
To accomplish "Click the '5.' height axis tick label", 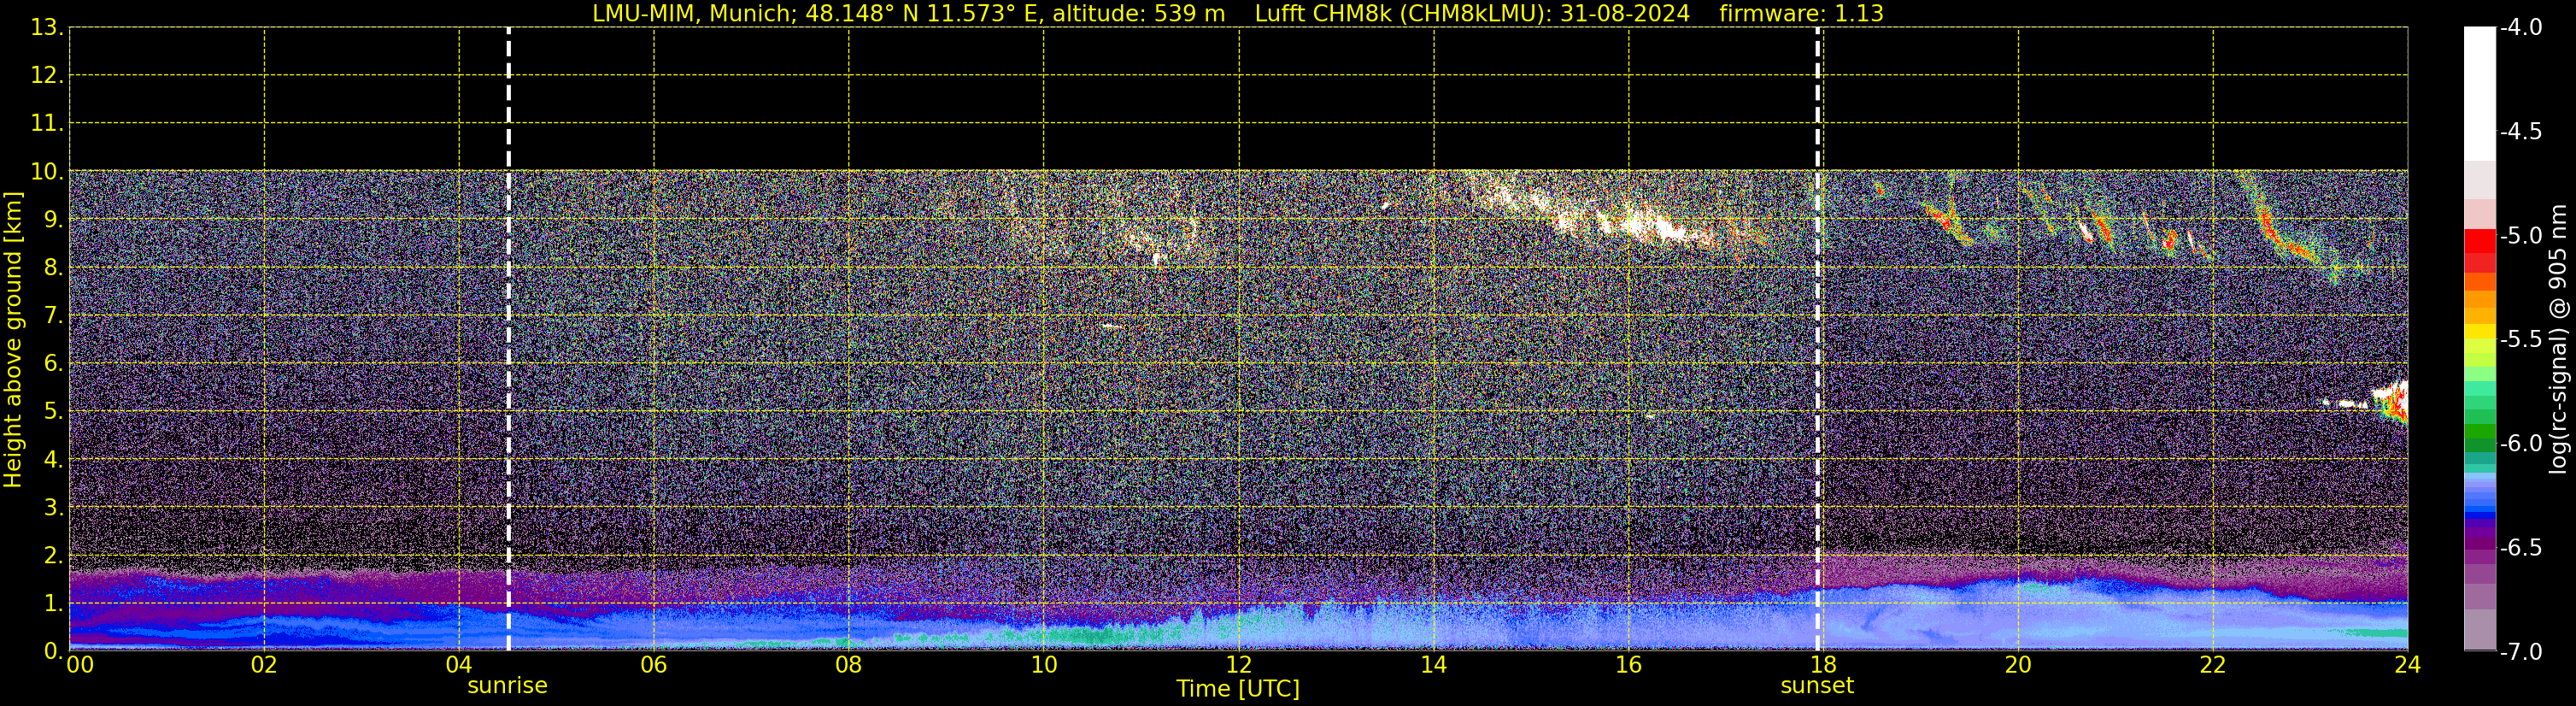I will coord(54,412).
